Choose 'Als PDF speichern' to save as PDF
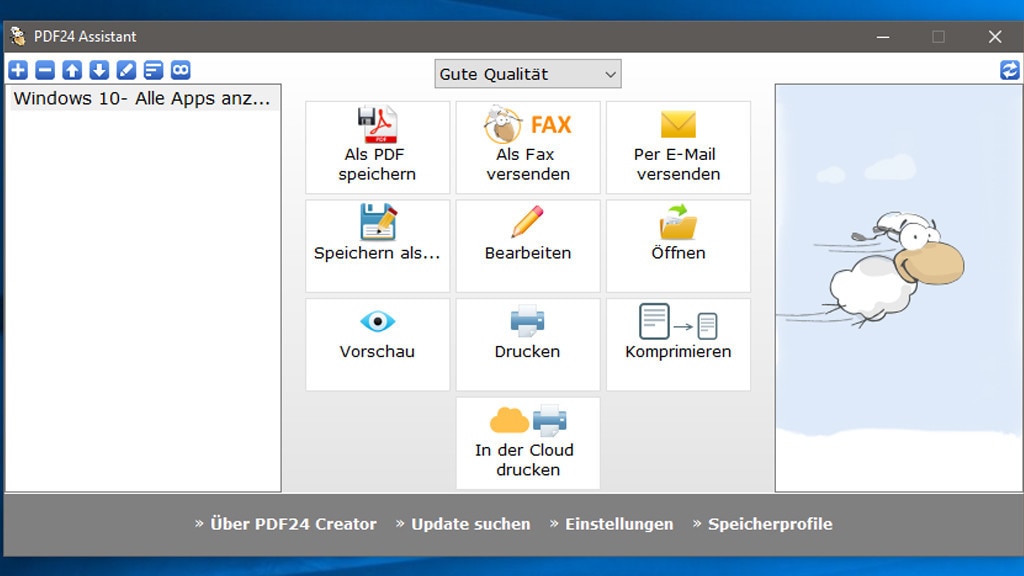Screen dimensions: 1024x576 (x=377, y=146)
